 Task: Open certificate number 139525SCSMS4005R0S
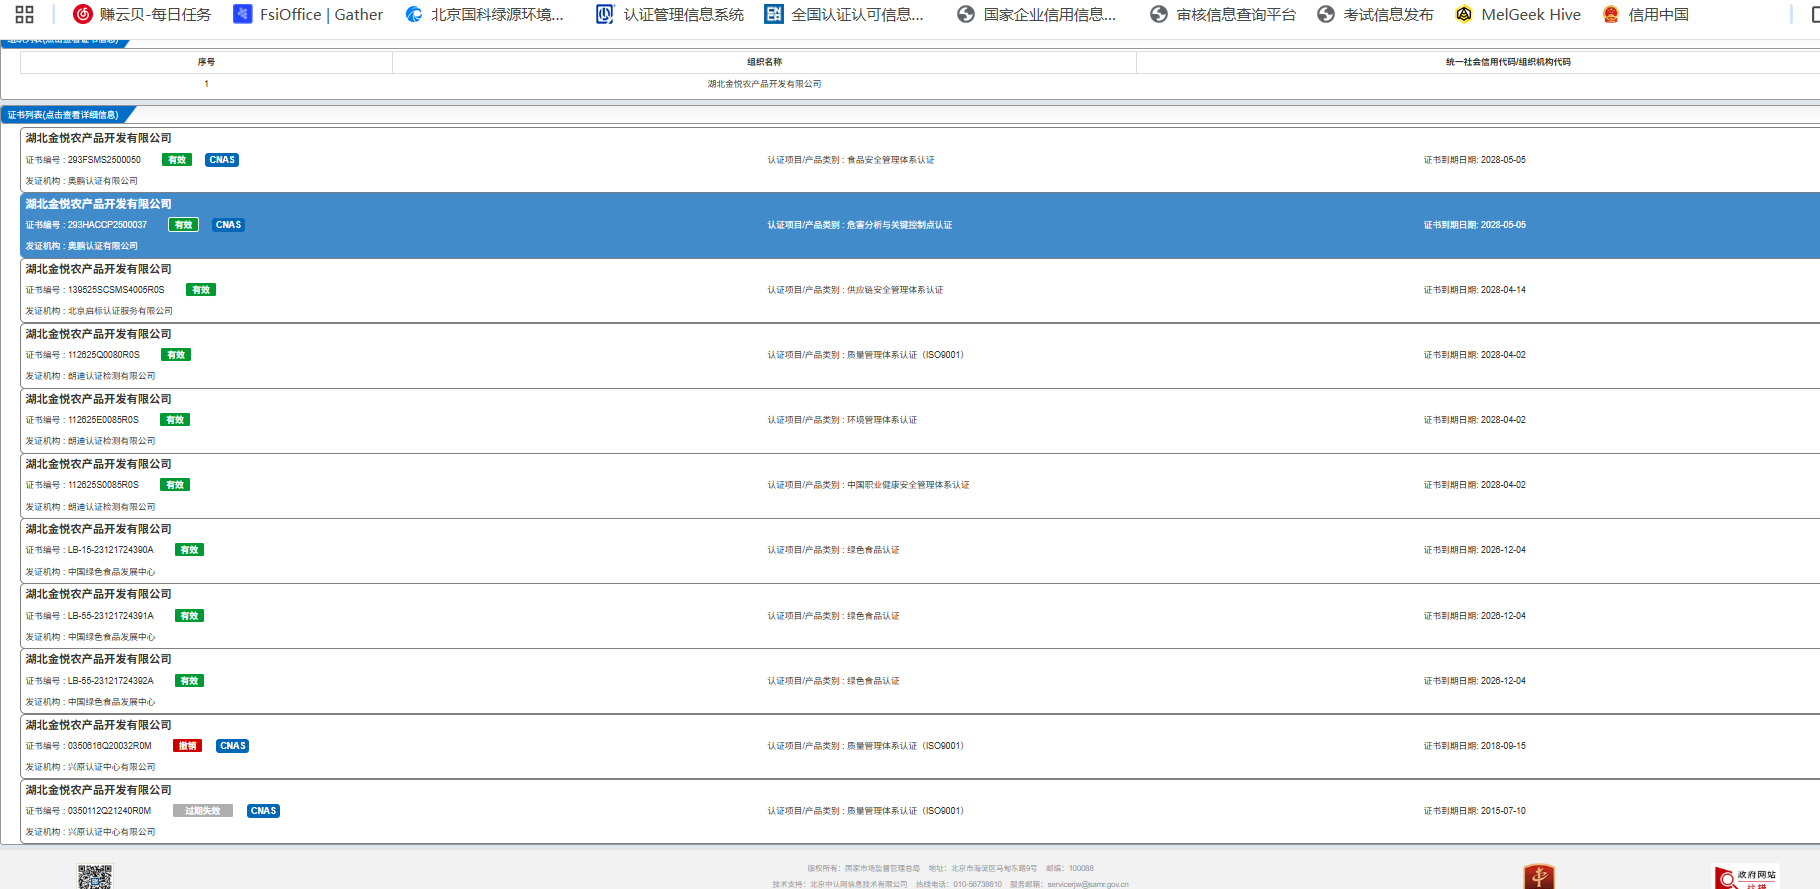[116, 290]
